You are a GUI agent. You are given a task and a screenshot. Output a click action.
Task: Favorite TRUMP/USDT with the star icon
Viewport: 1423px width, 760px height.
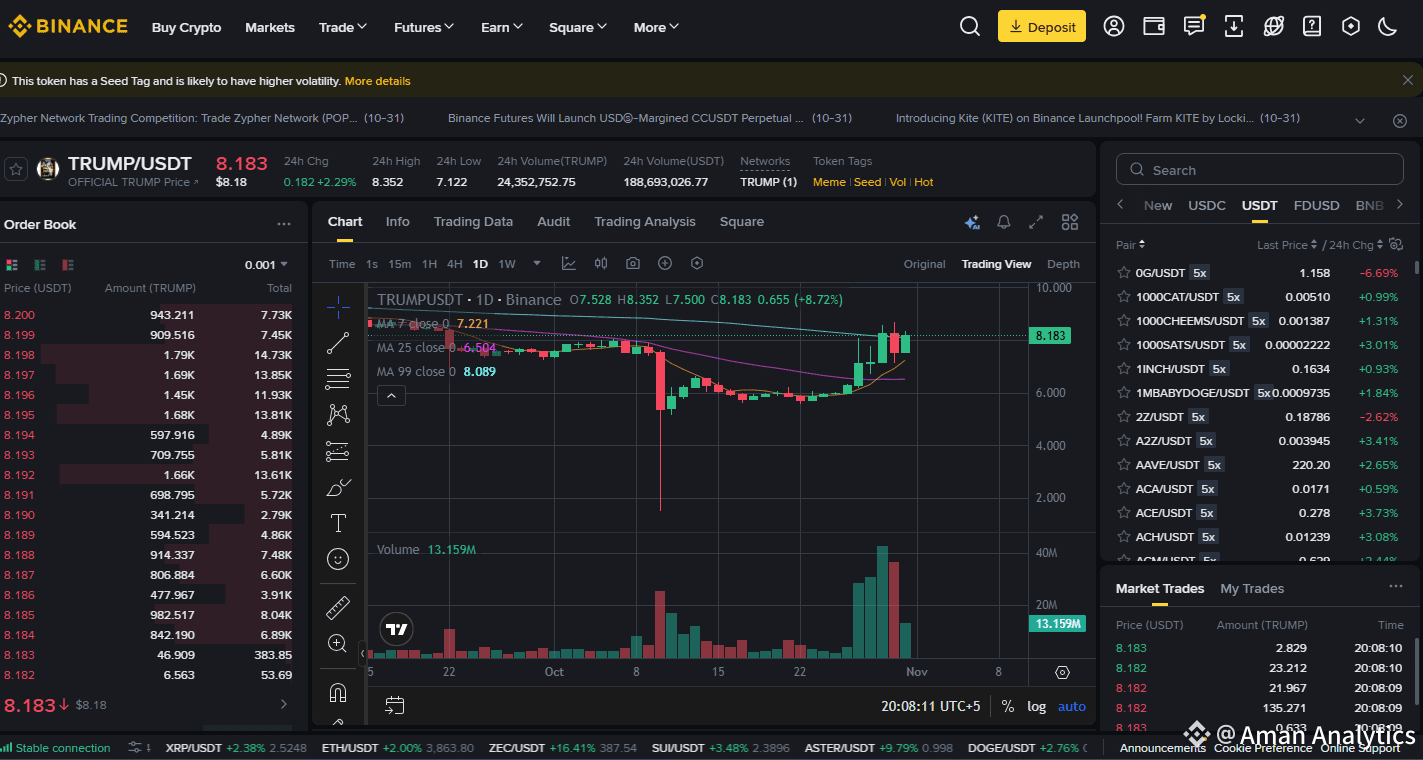16,169
